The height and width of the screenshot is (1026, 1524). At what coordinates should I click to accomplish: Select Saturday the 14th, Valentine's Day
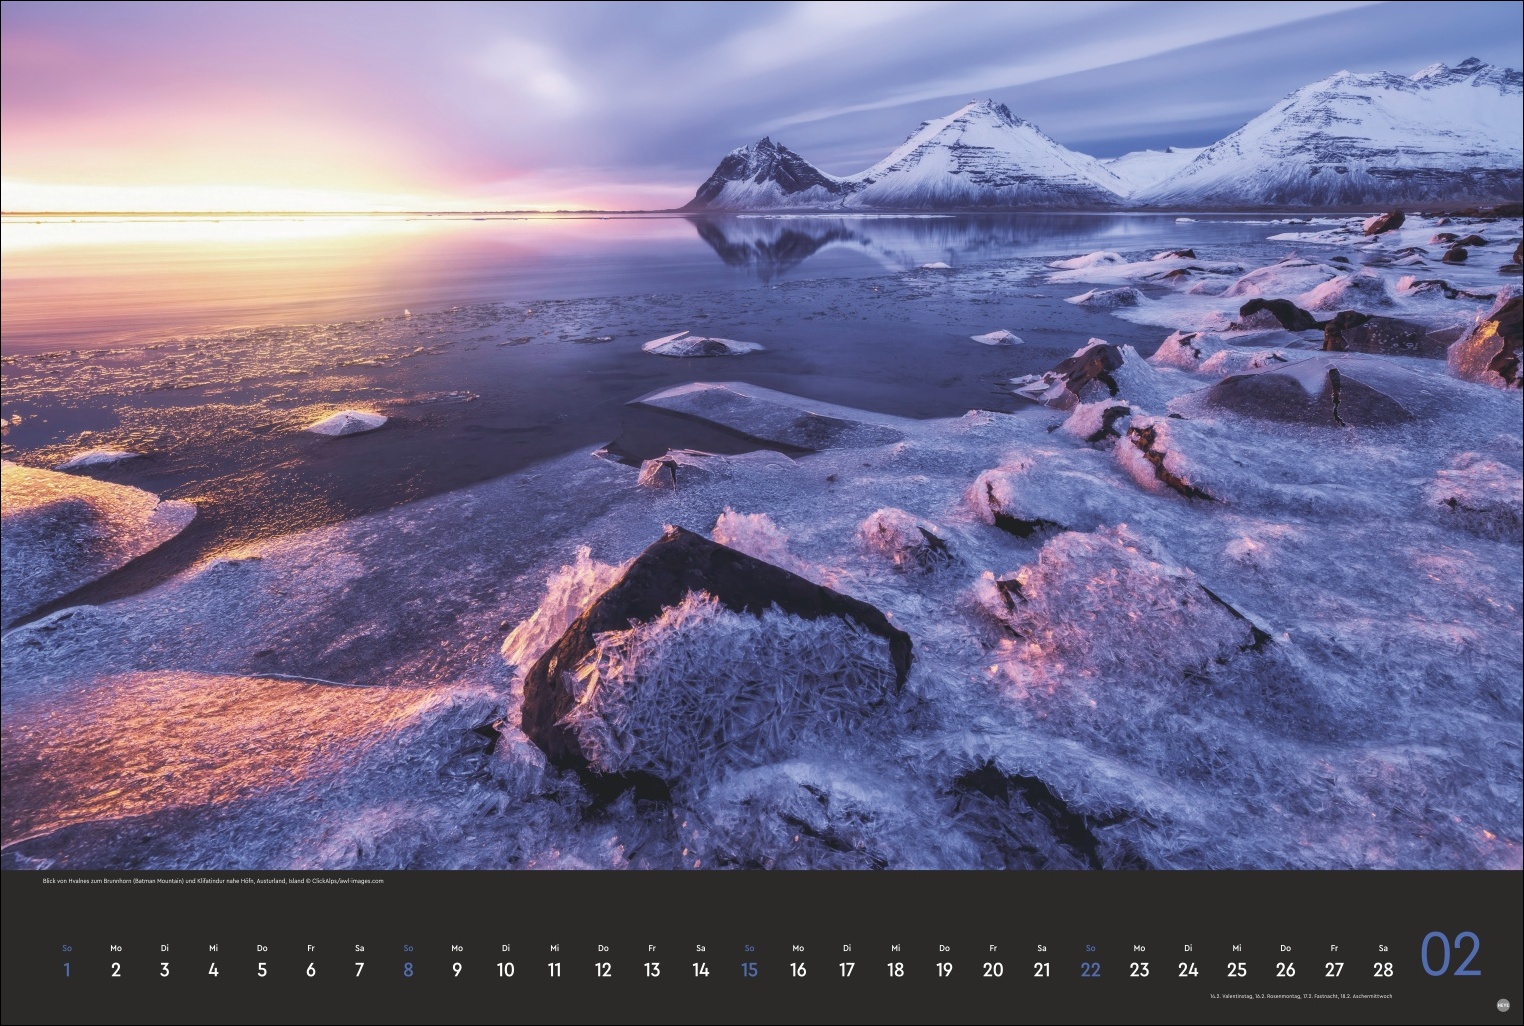tap(700, 969)
